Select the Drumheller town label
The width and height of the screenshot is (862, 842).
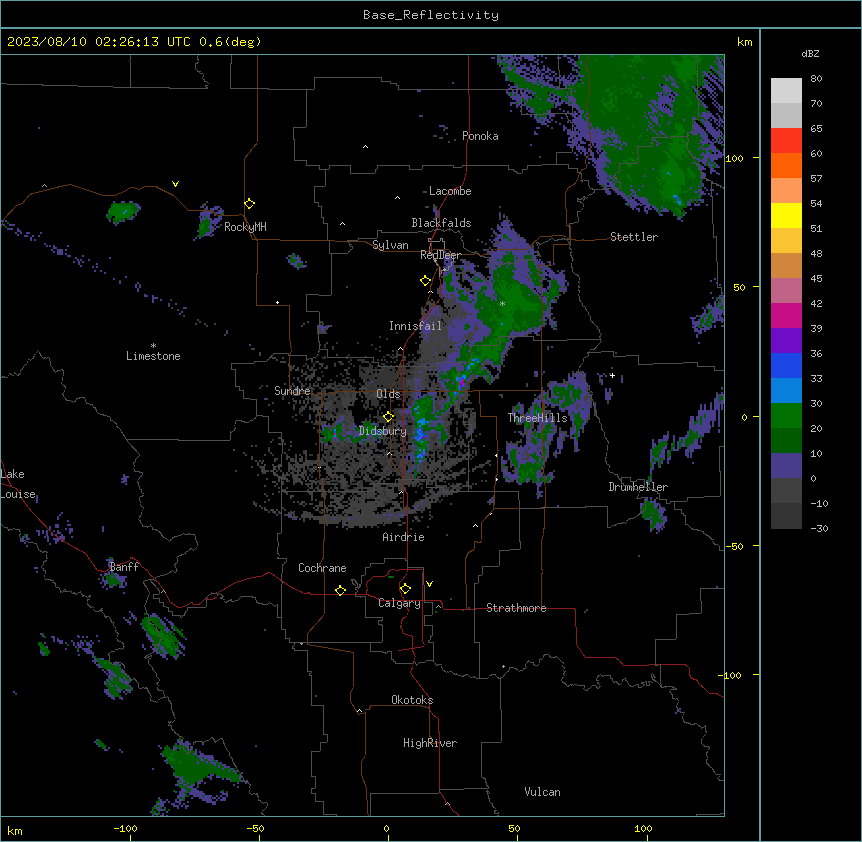(638, 487)
